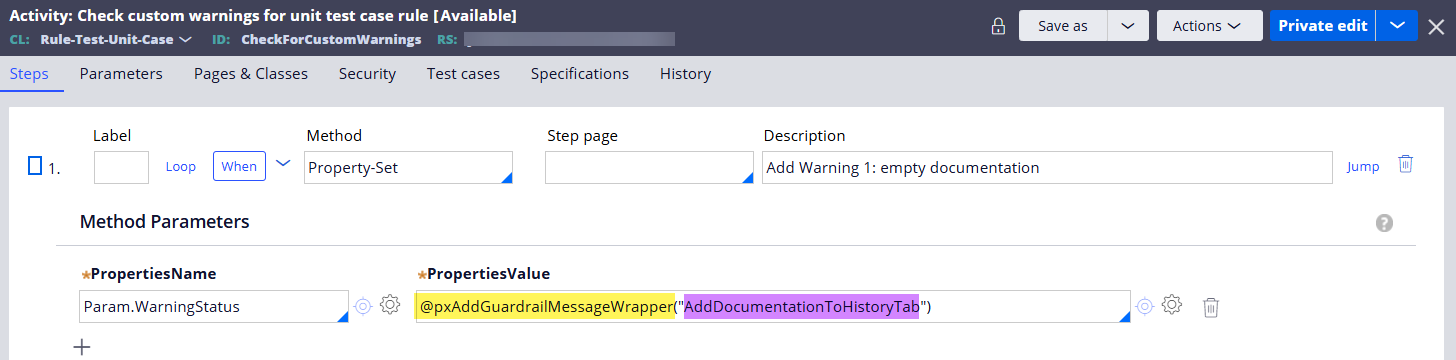
Task: Open gear icon beside PropertiesValue field
Action: coord(1173,305)
